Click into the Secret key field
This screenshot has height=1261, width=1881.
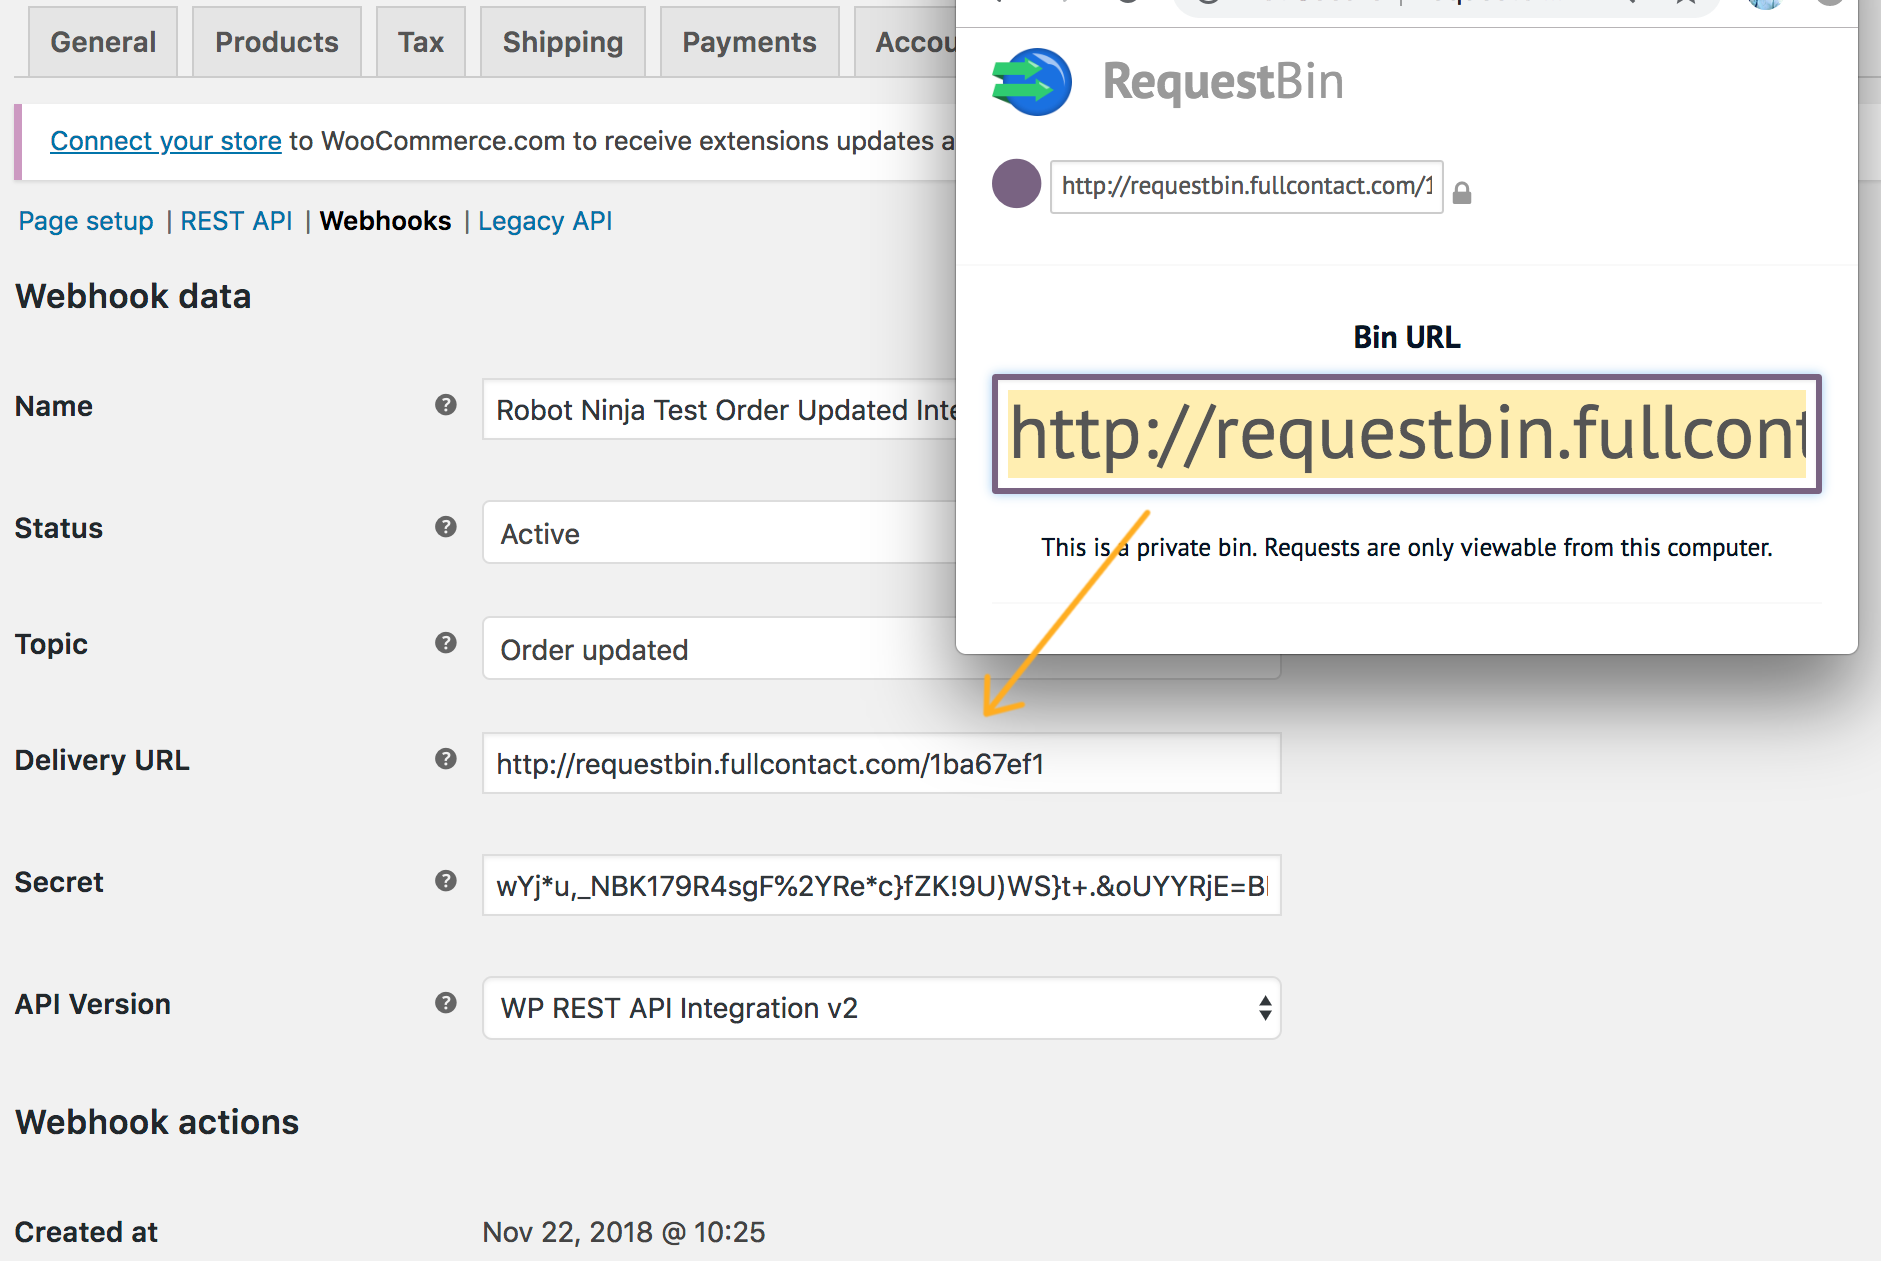pyautogui.click(x=881, y=885)
